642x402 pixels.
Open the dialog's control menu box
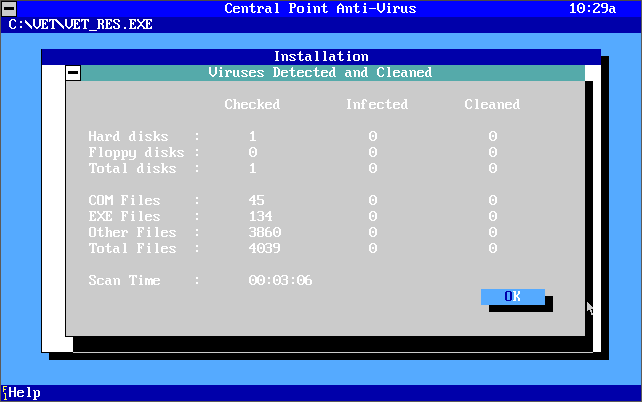73,73
